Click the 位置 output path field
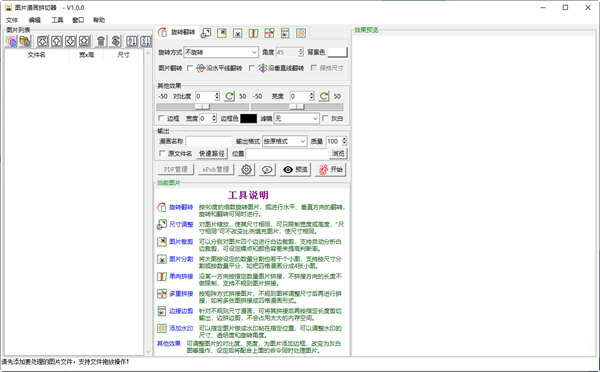 coord(287,153)
